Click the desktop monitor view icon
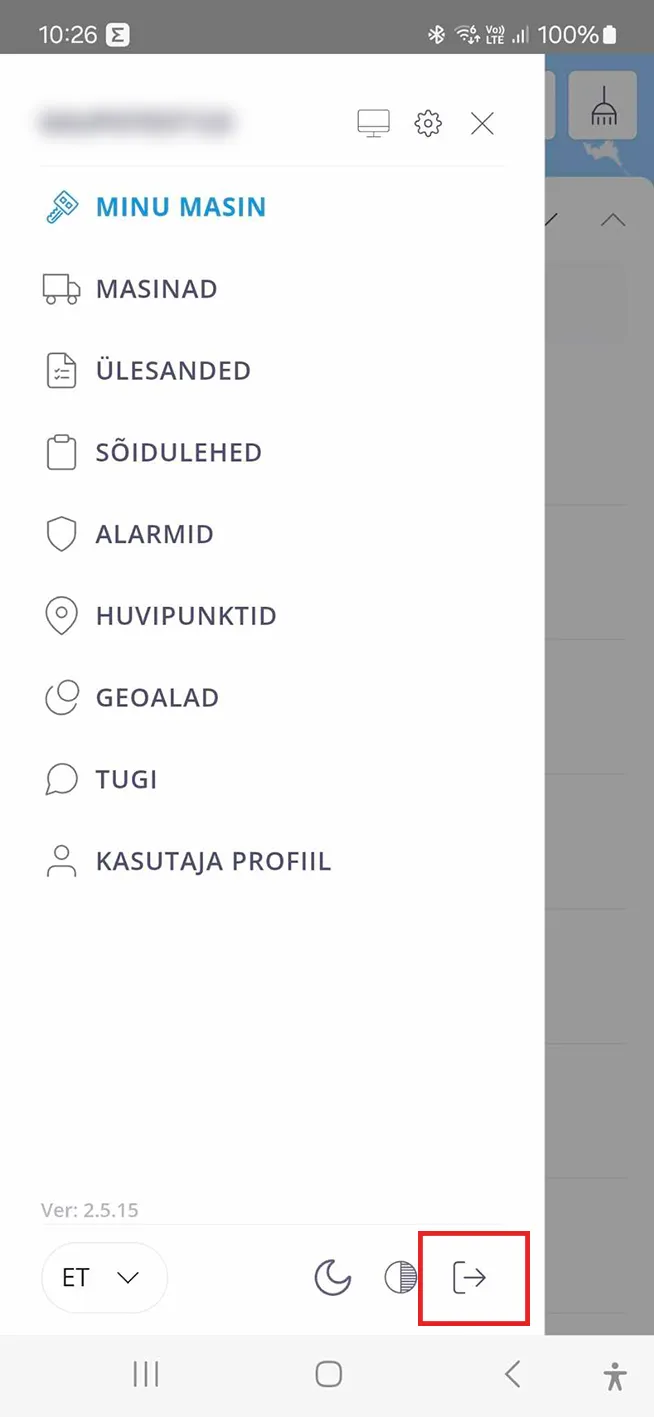Image resolution: width=654 pixels, height=1417 pixels. click(x=373, y=123)
